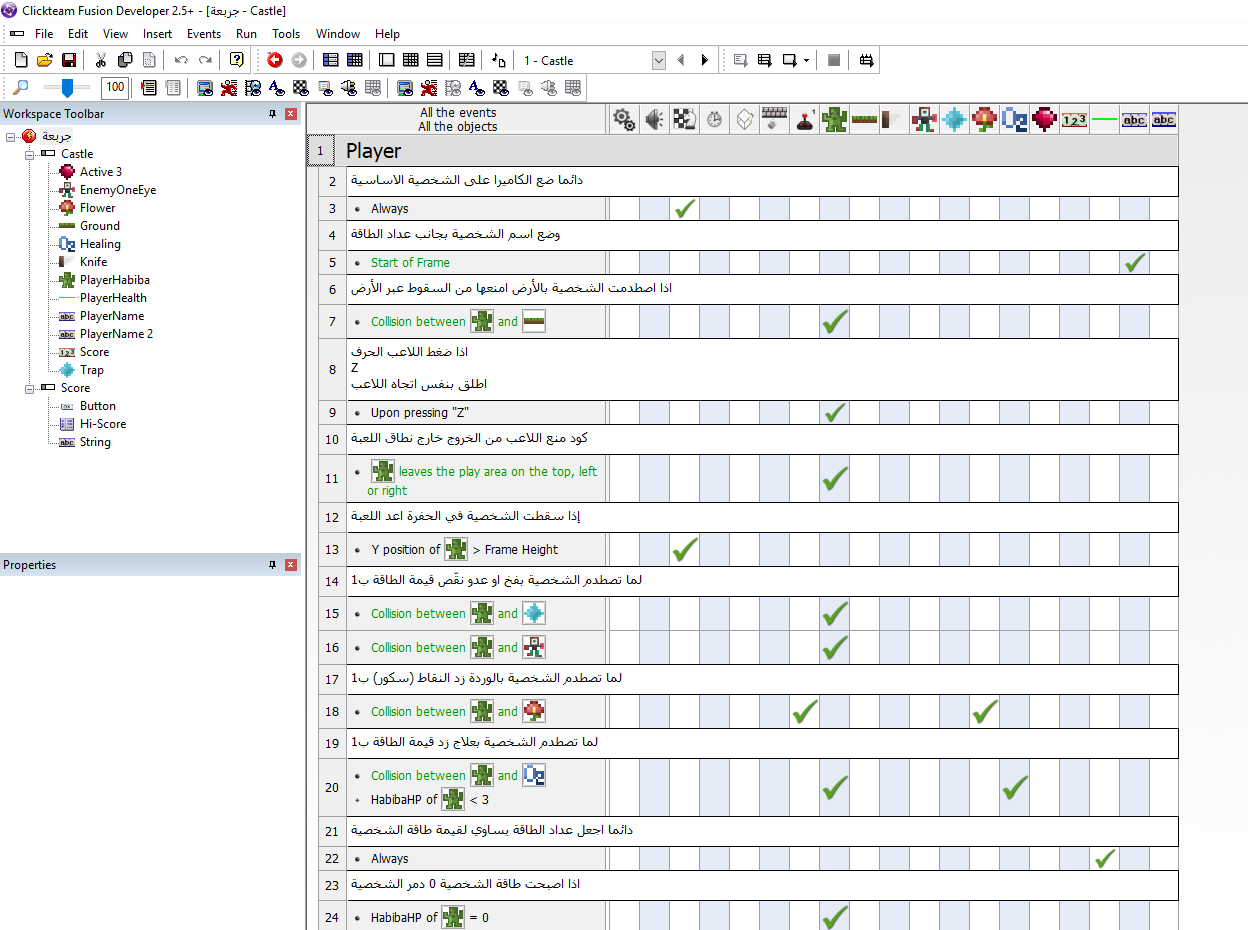Go to previous frame with left arrow
Viewport: 1248px width, 930px height.
tap(681, 60)
